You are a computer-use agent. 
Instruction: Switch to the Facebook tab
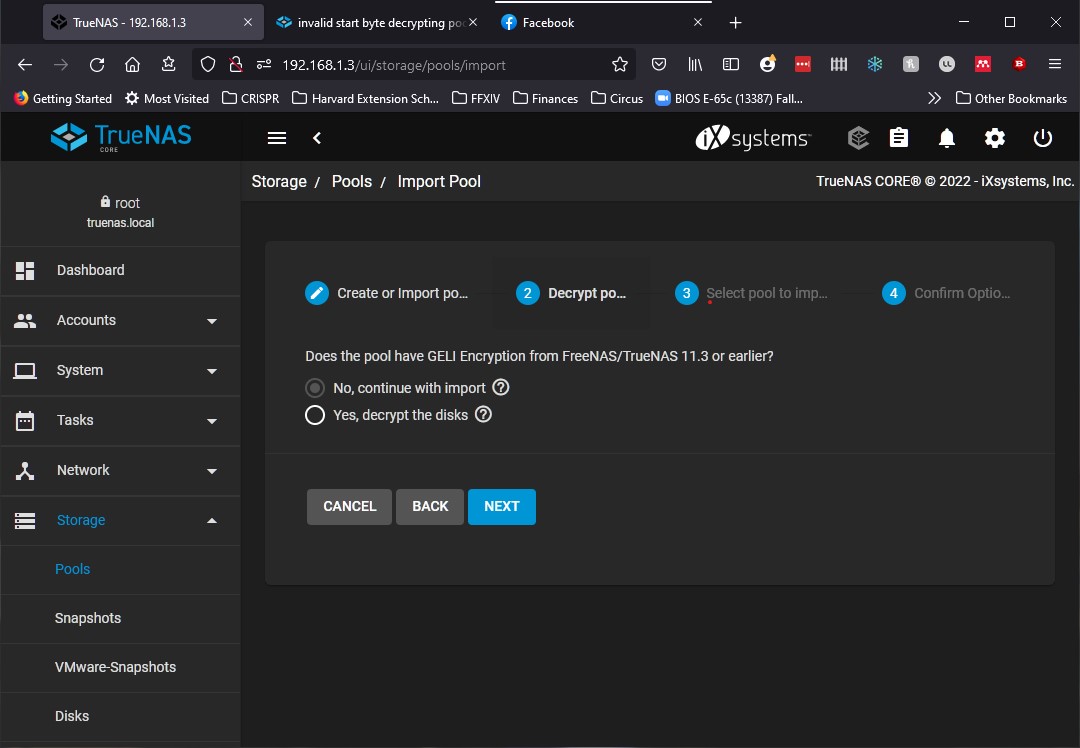point(603,22)
